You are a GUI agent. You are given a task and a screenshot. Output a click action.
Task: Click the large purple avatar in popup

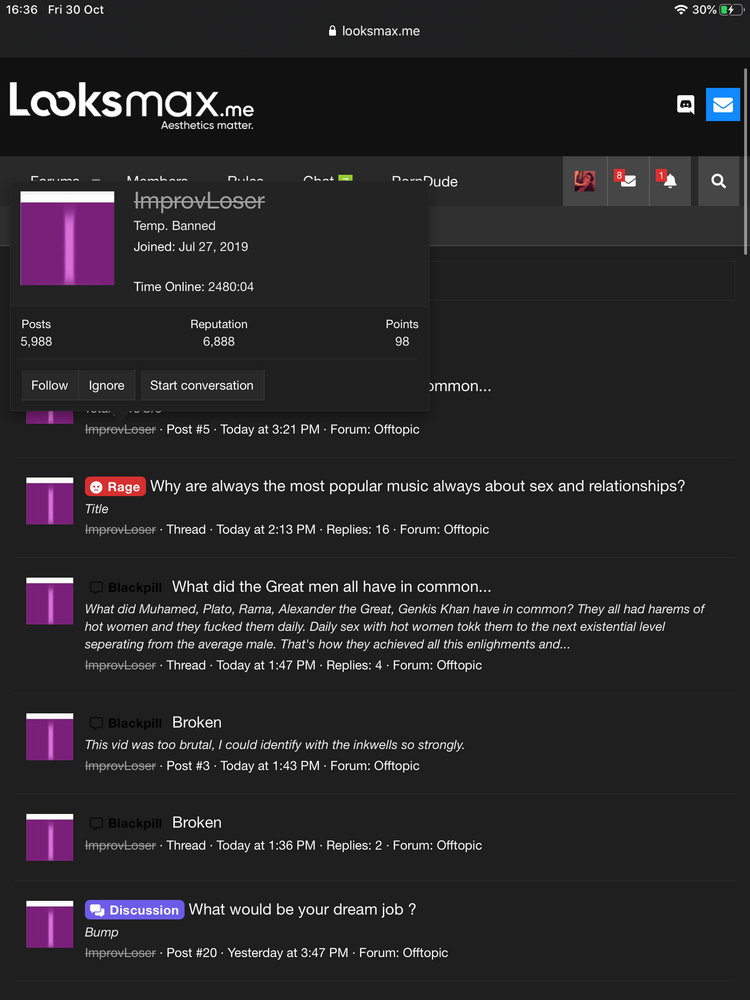(67, 239)
